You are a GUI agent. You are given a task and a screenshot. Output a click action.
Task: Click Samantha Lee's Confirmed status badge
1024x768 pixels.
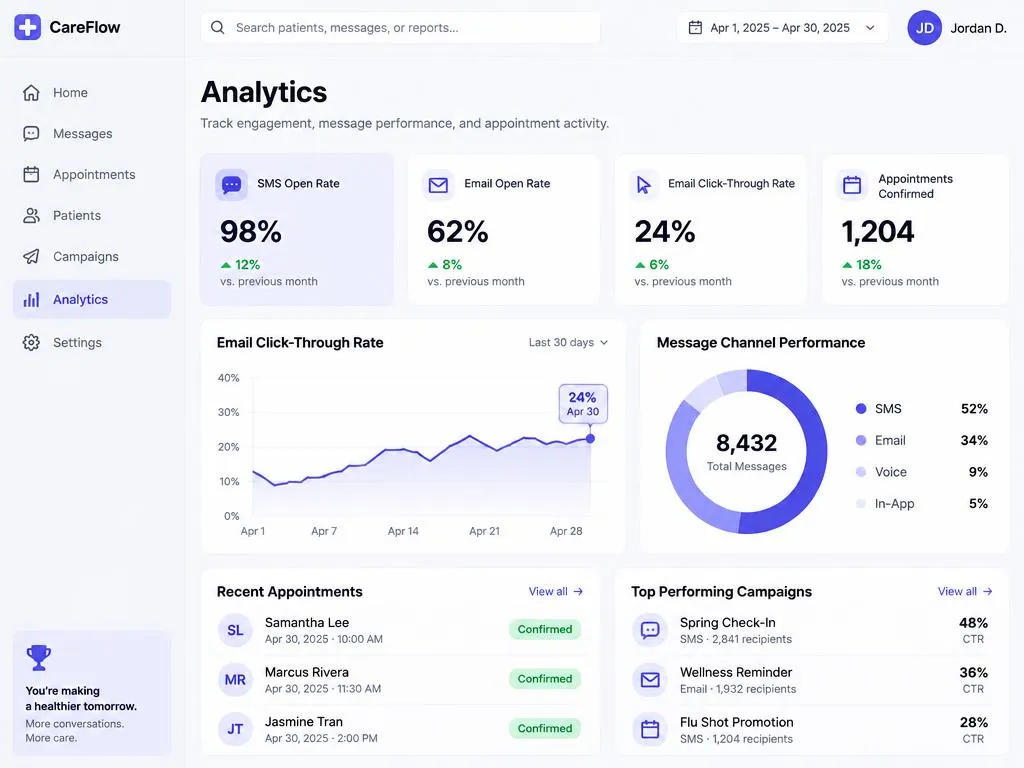pyautogui.click(x=545, y=630)
